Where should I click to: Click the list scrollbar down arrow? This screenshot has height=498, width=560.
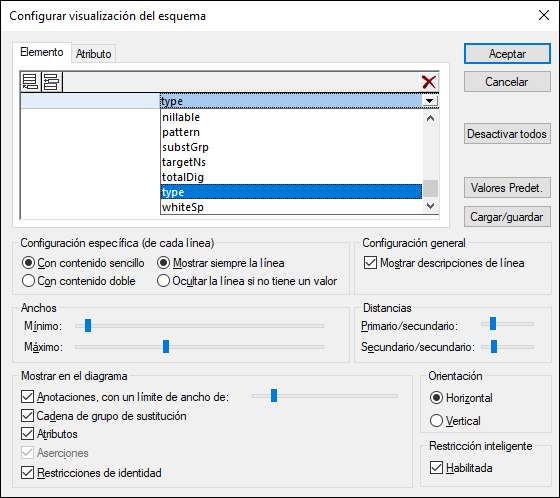[x=431, y=206]
